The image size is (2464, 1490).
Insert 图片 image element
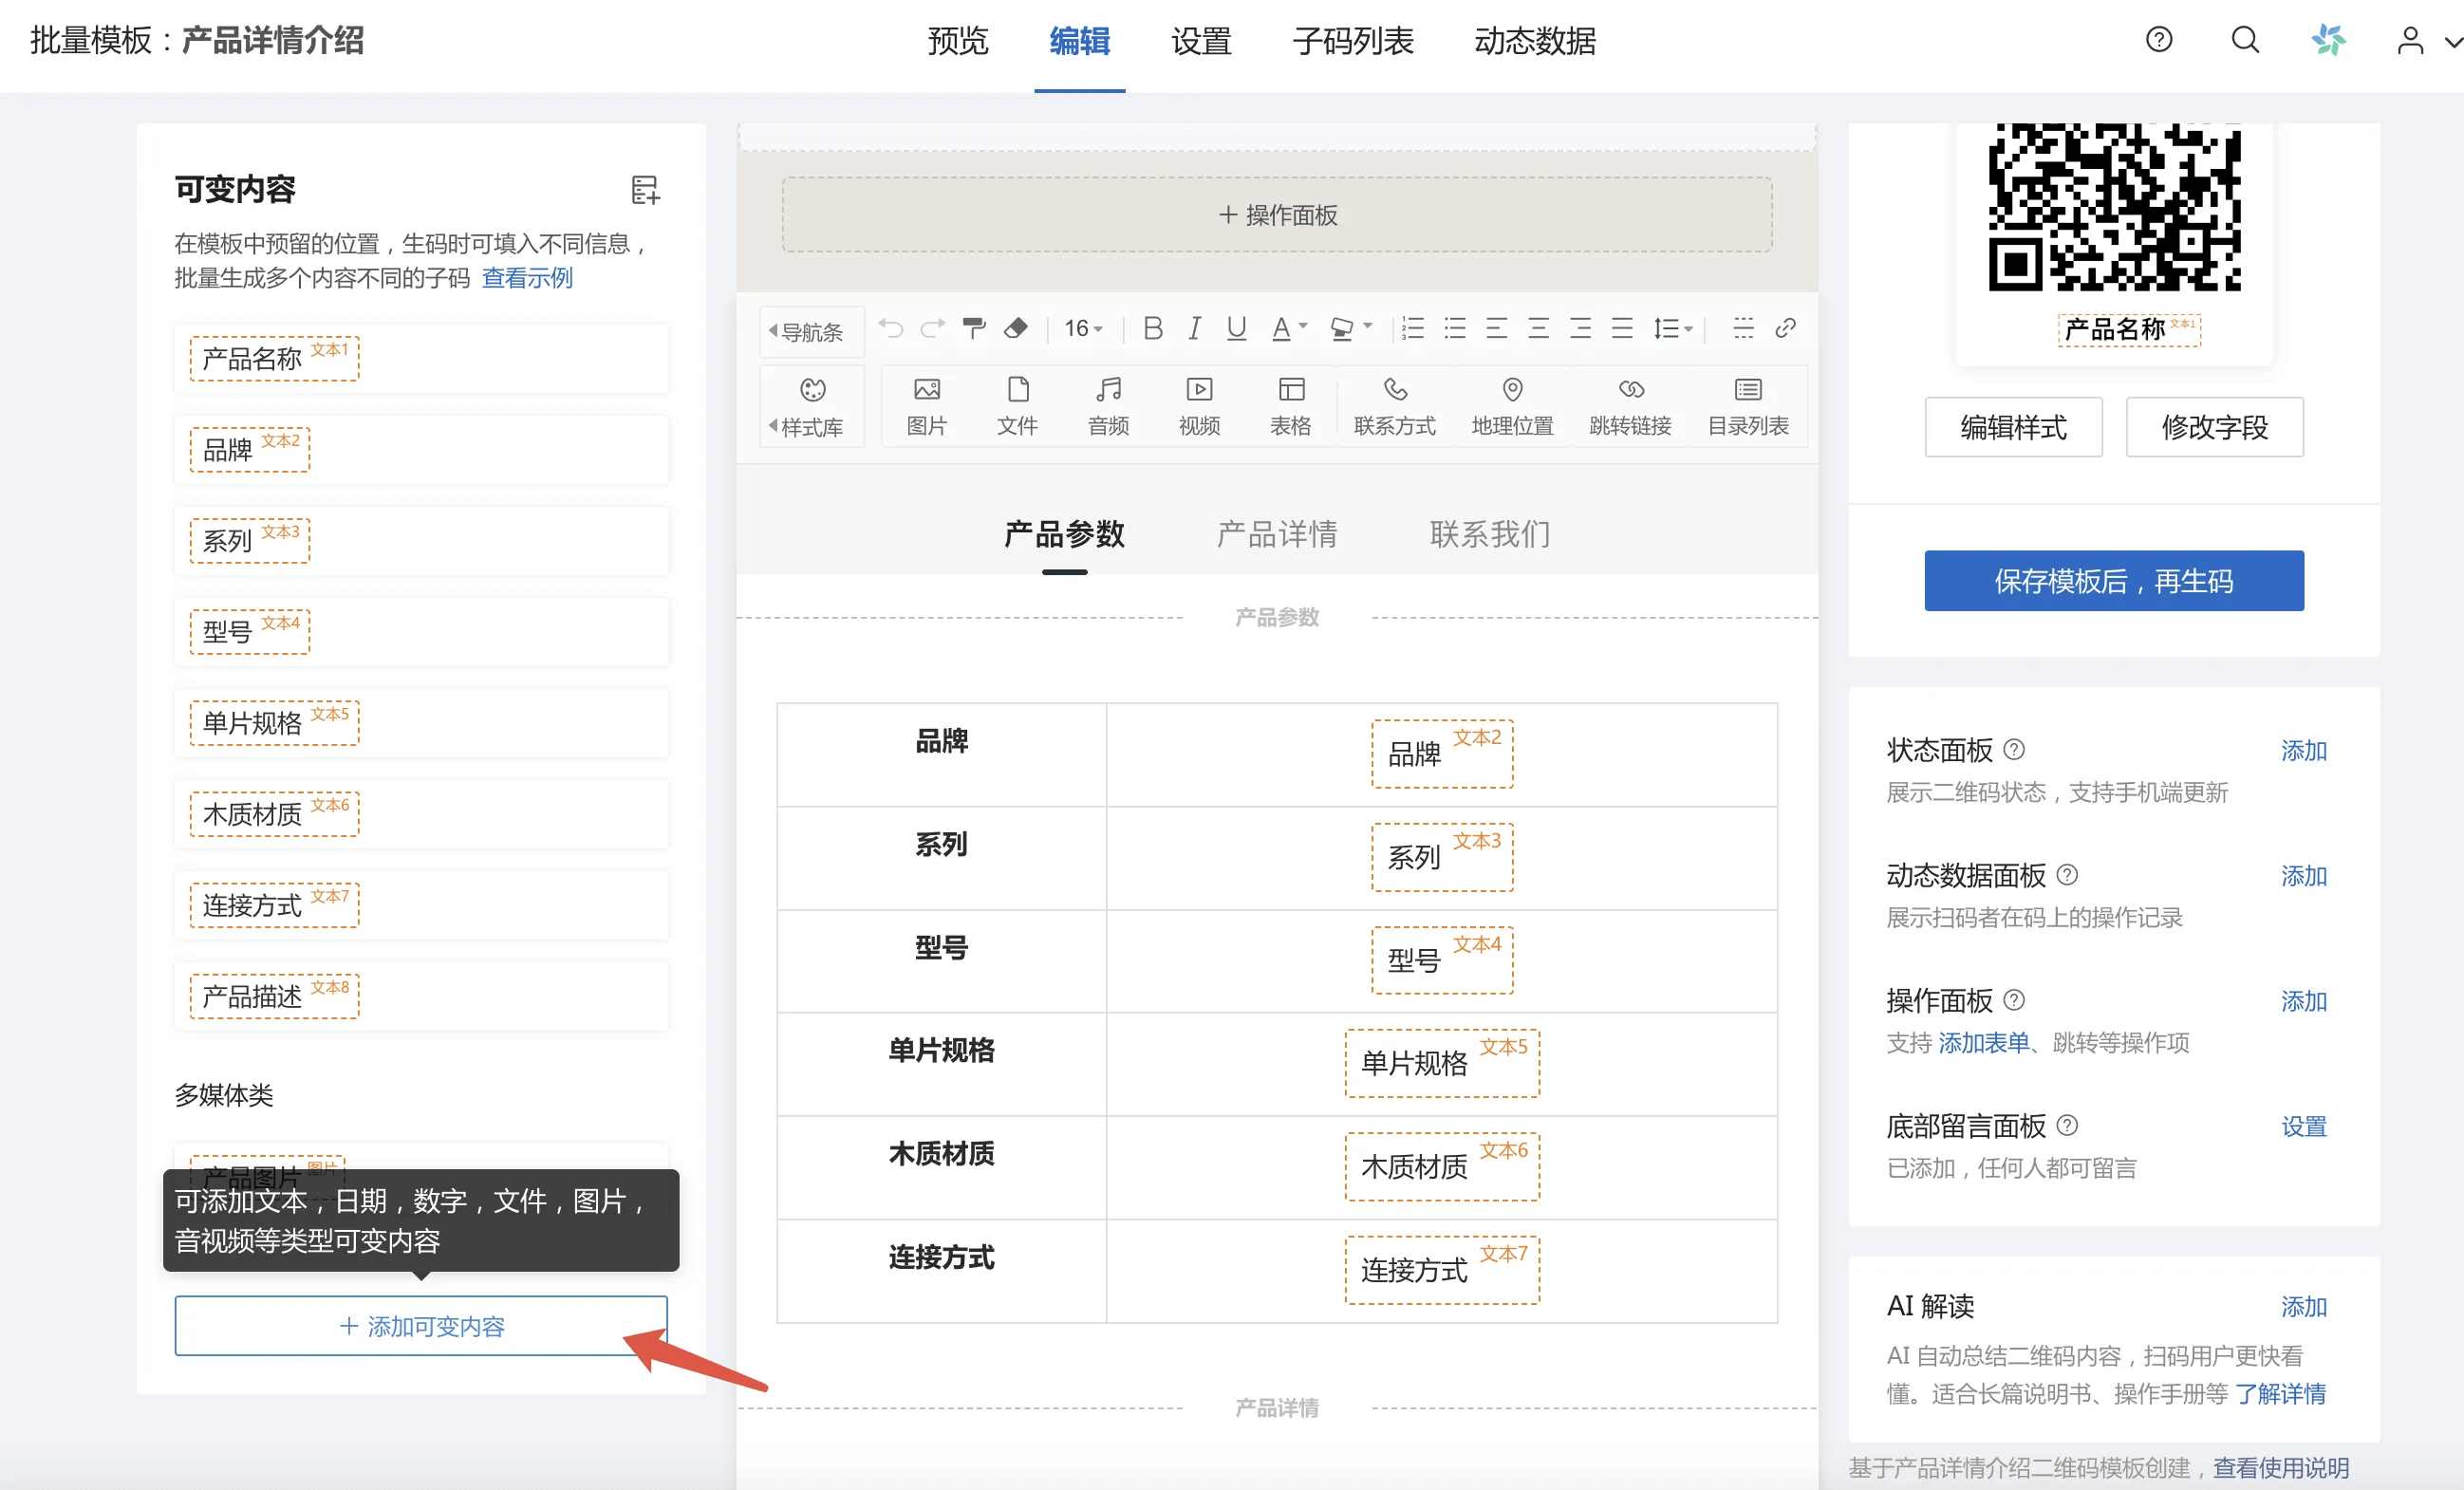[927, 406]
